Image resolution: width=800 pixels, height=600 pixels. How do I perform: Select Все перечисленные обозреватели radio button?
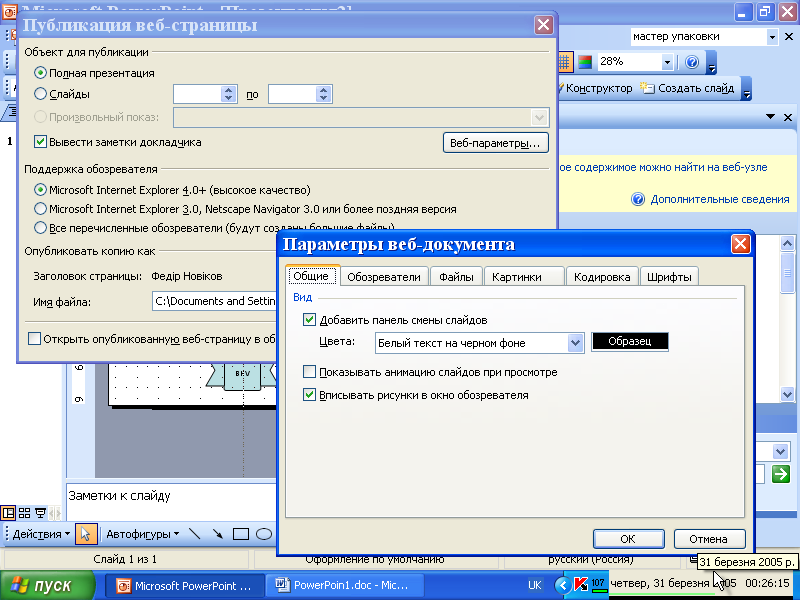pos(40,228)
